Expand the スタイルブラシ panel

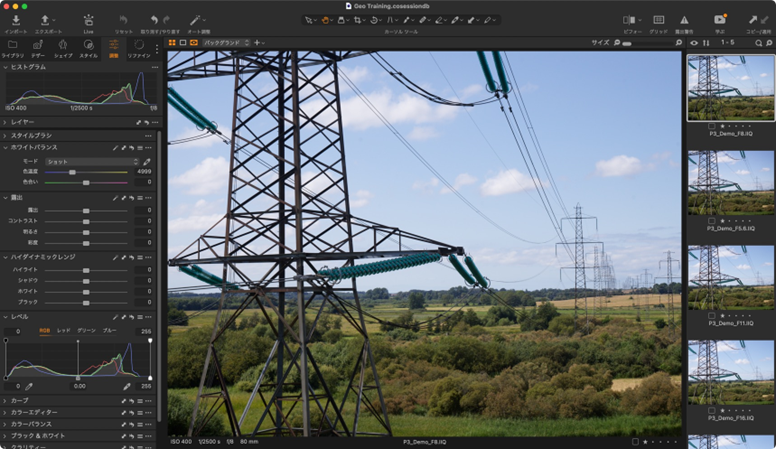click(5, 135)
